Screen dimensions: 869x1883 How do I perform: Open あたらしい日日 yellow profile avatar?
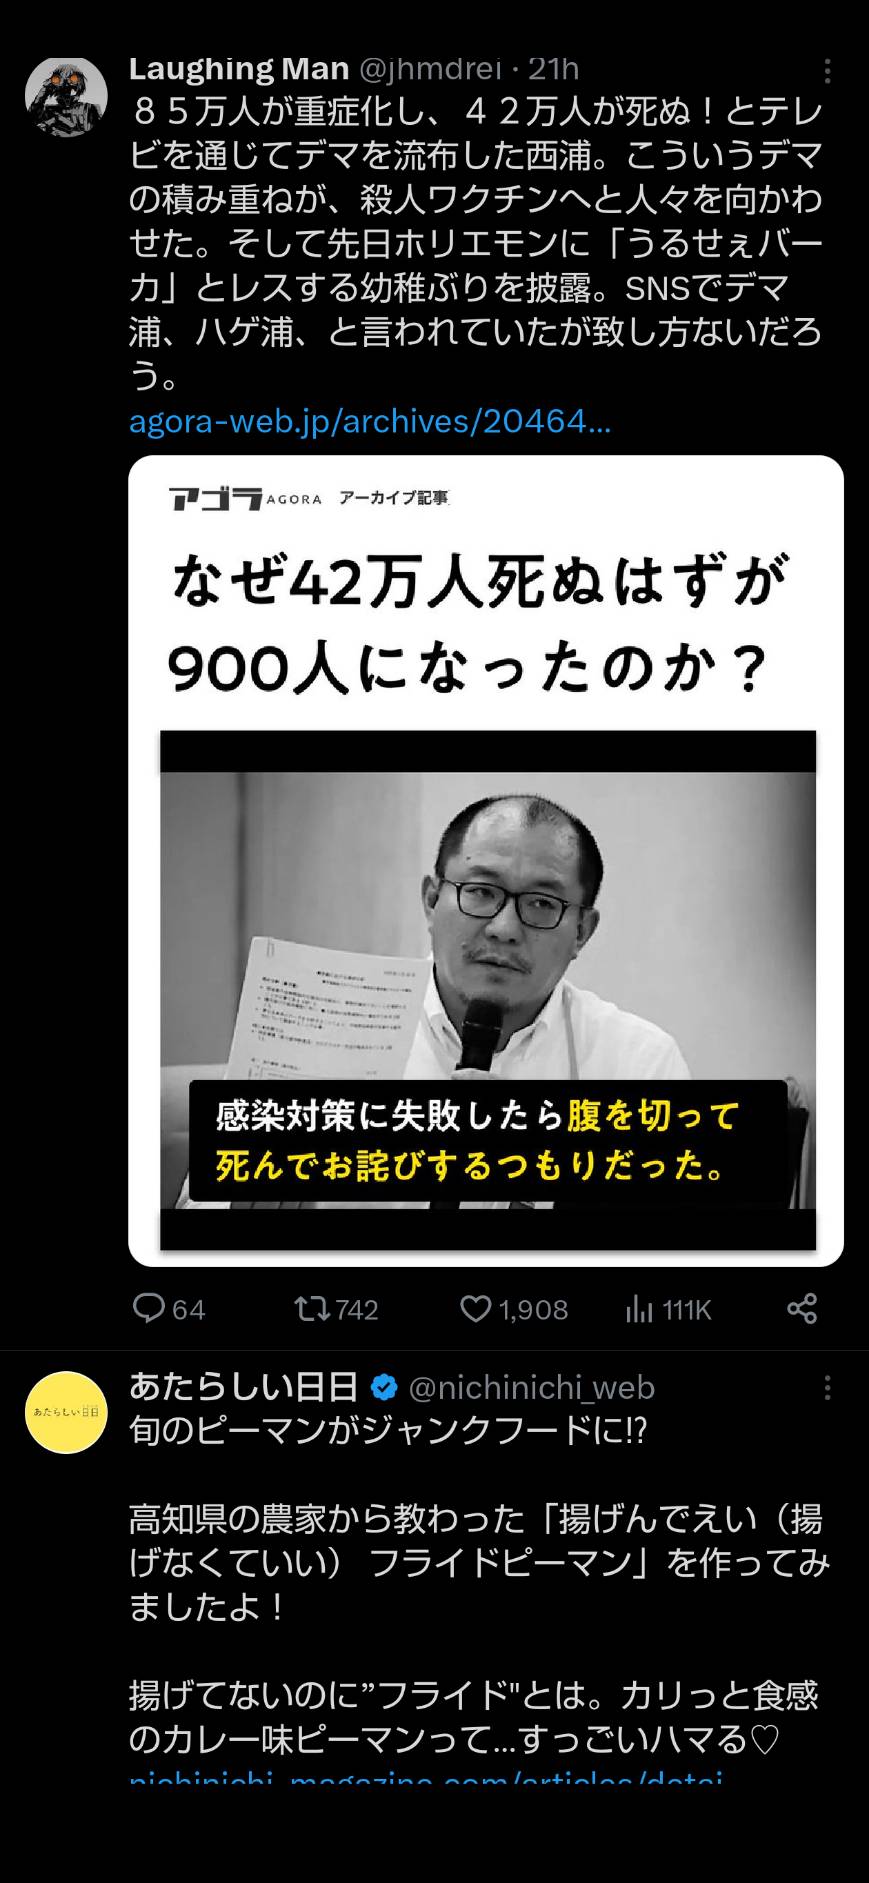click(x=66, y=1412)
